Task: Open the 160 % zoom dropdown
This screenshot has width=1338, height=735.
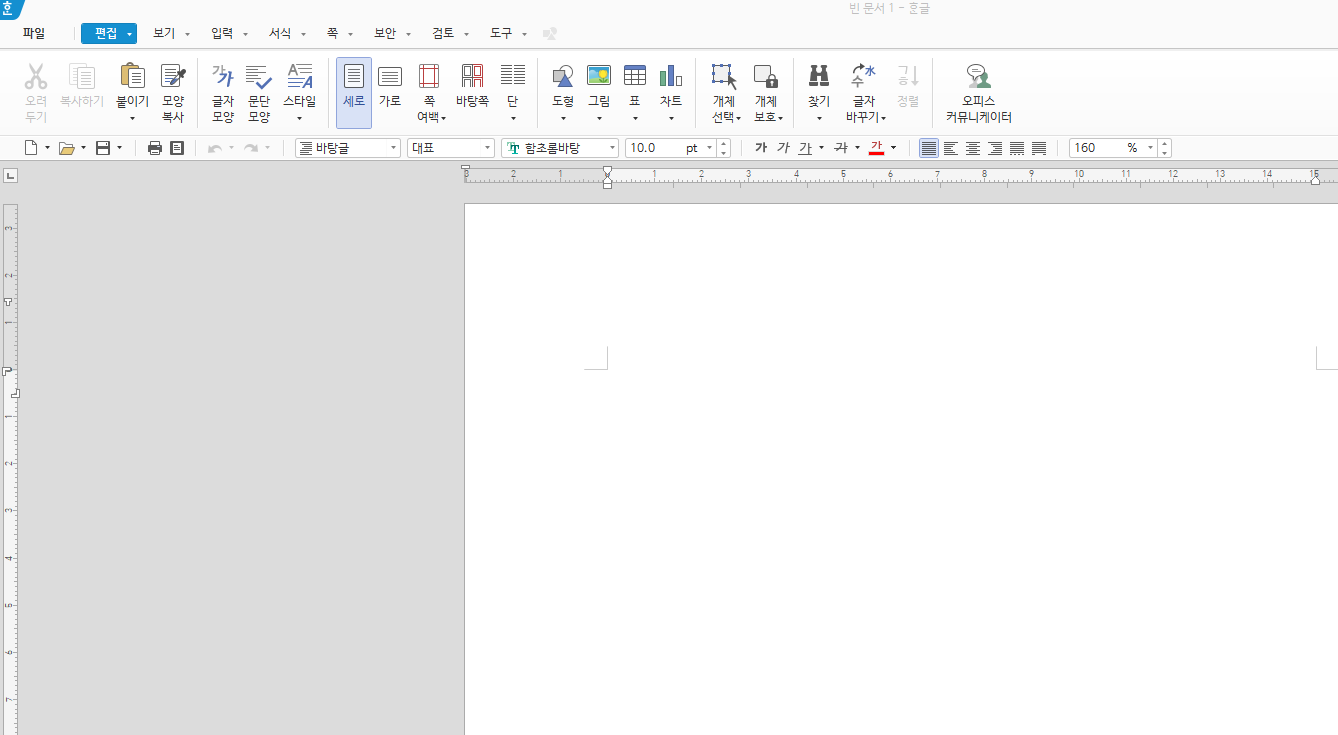Action: 1151,148
